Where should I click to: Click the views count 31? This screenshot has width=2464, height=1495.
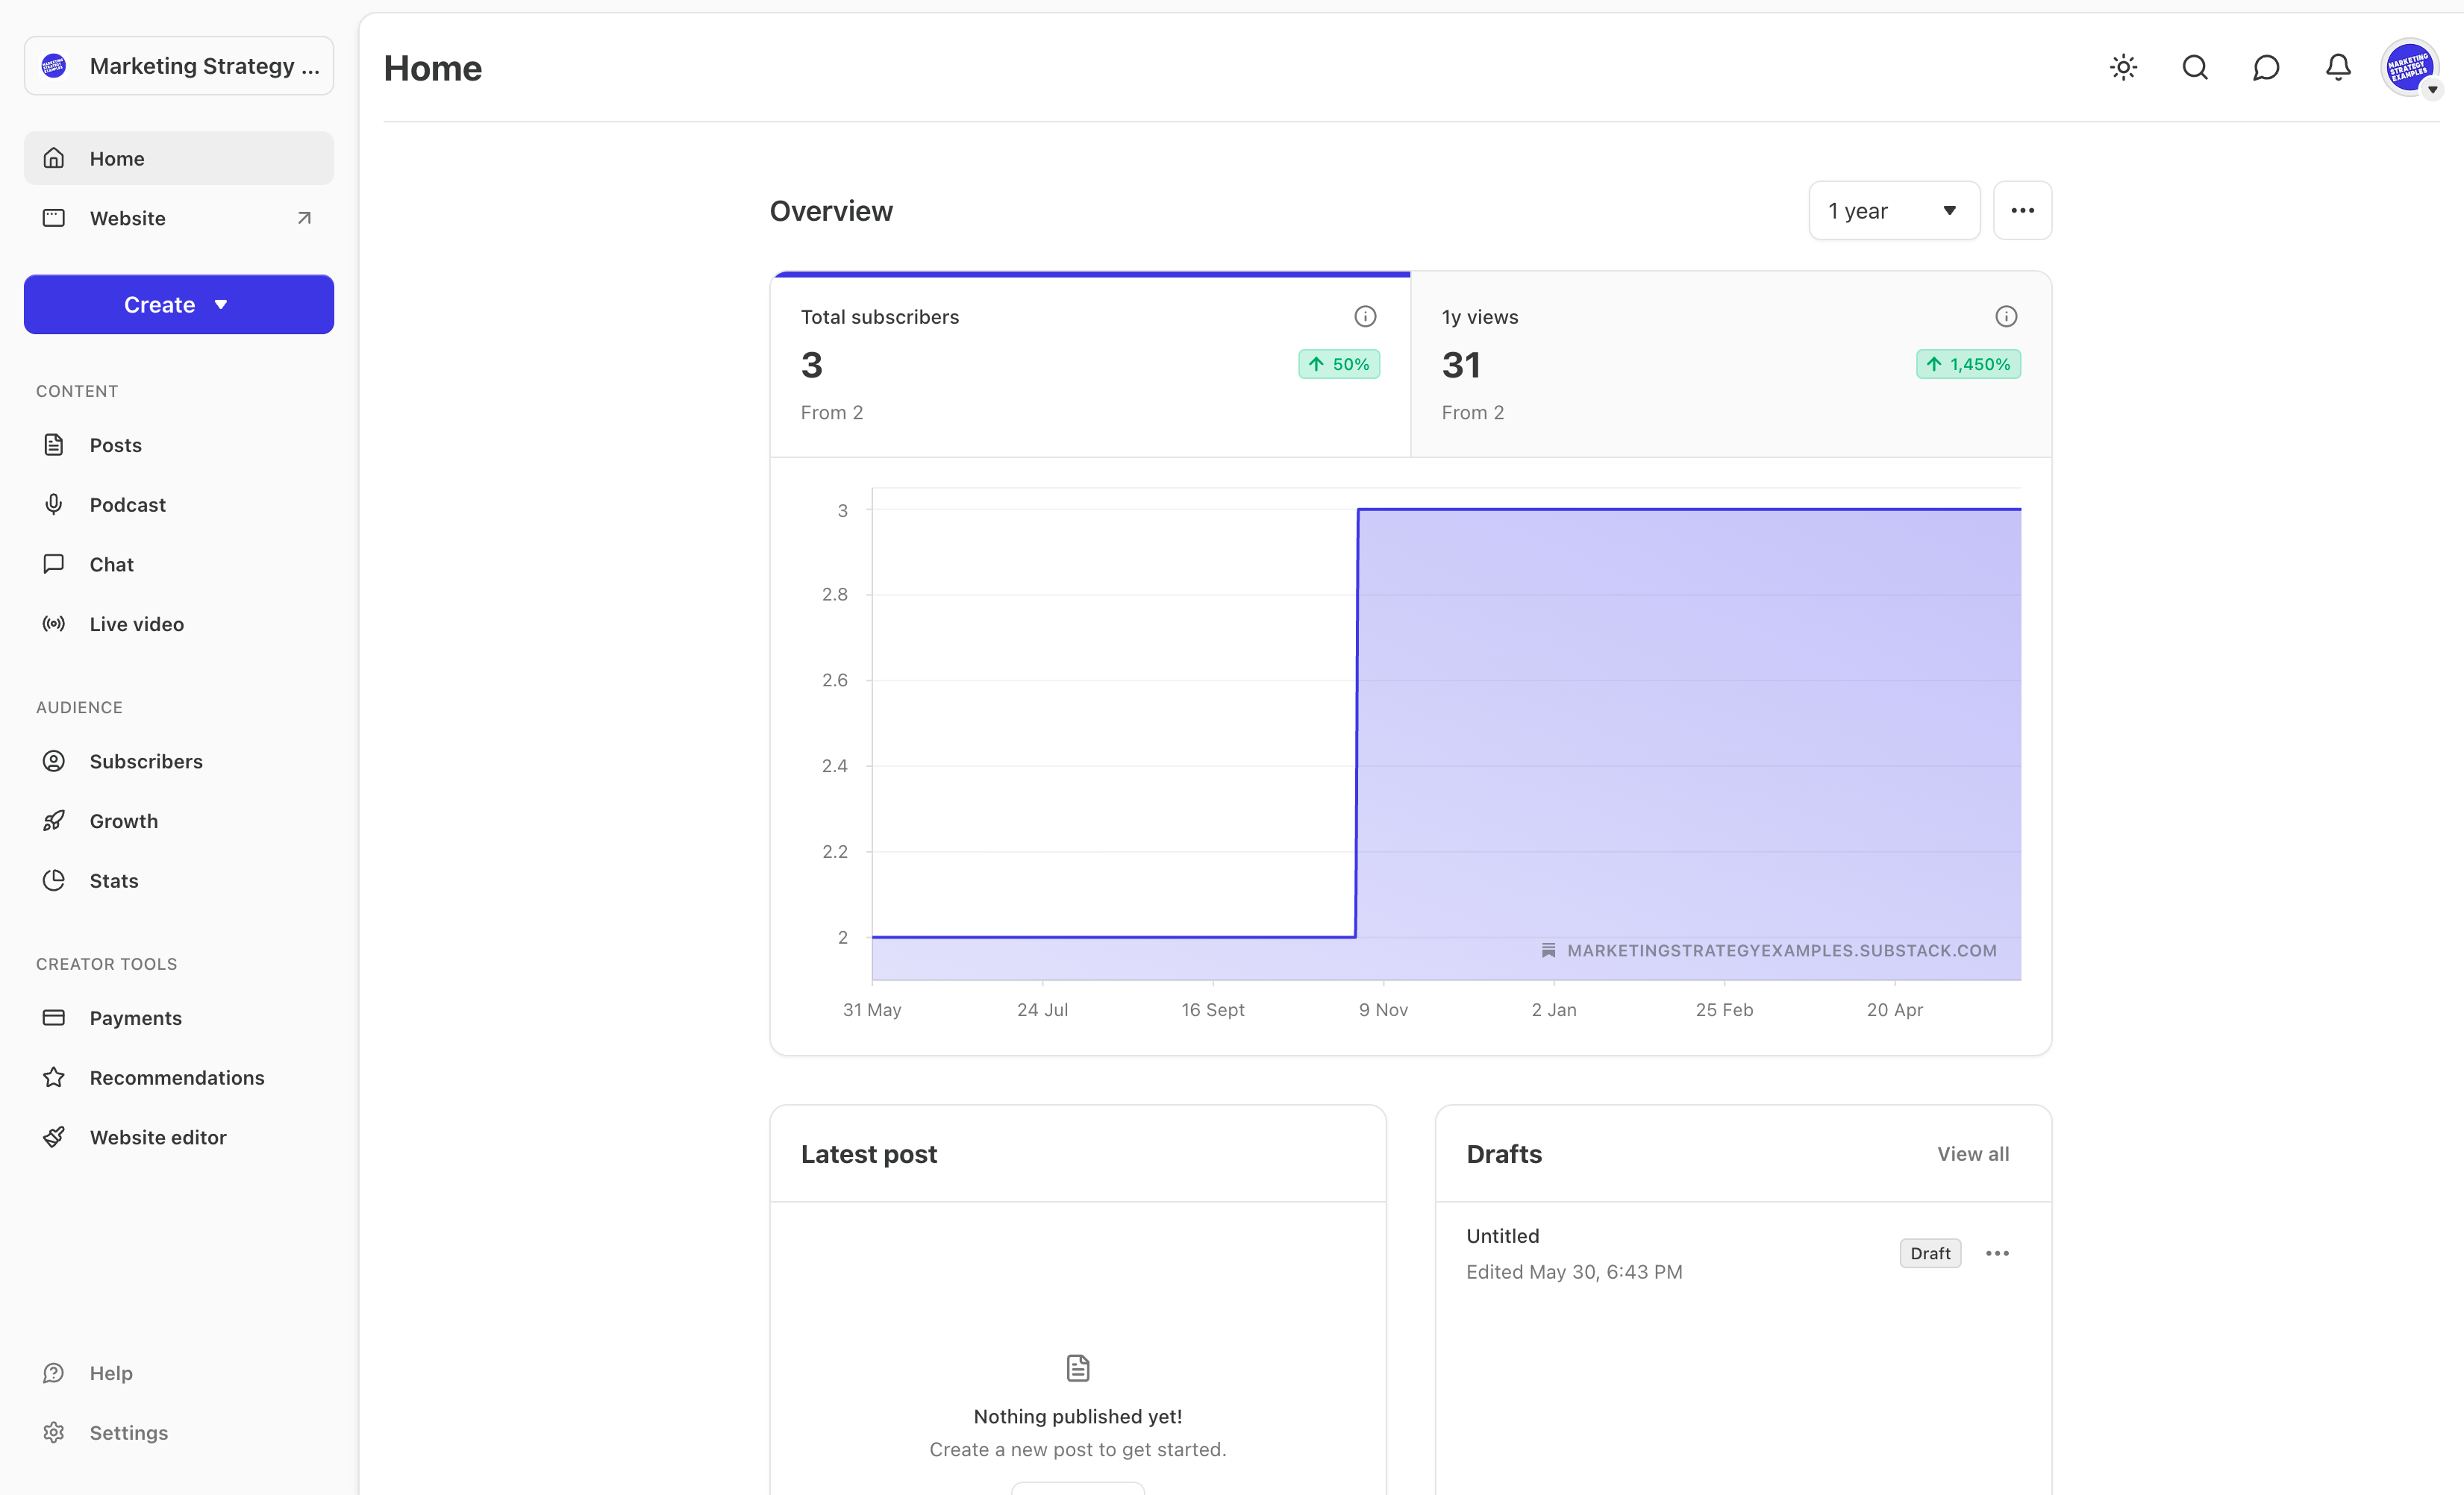coord(1461,365)
